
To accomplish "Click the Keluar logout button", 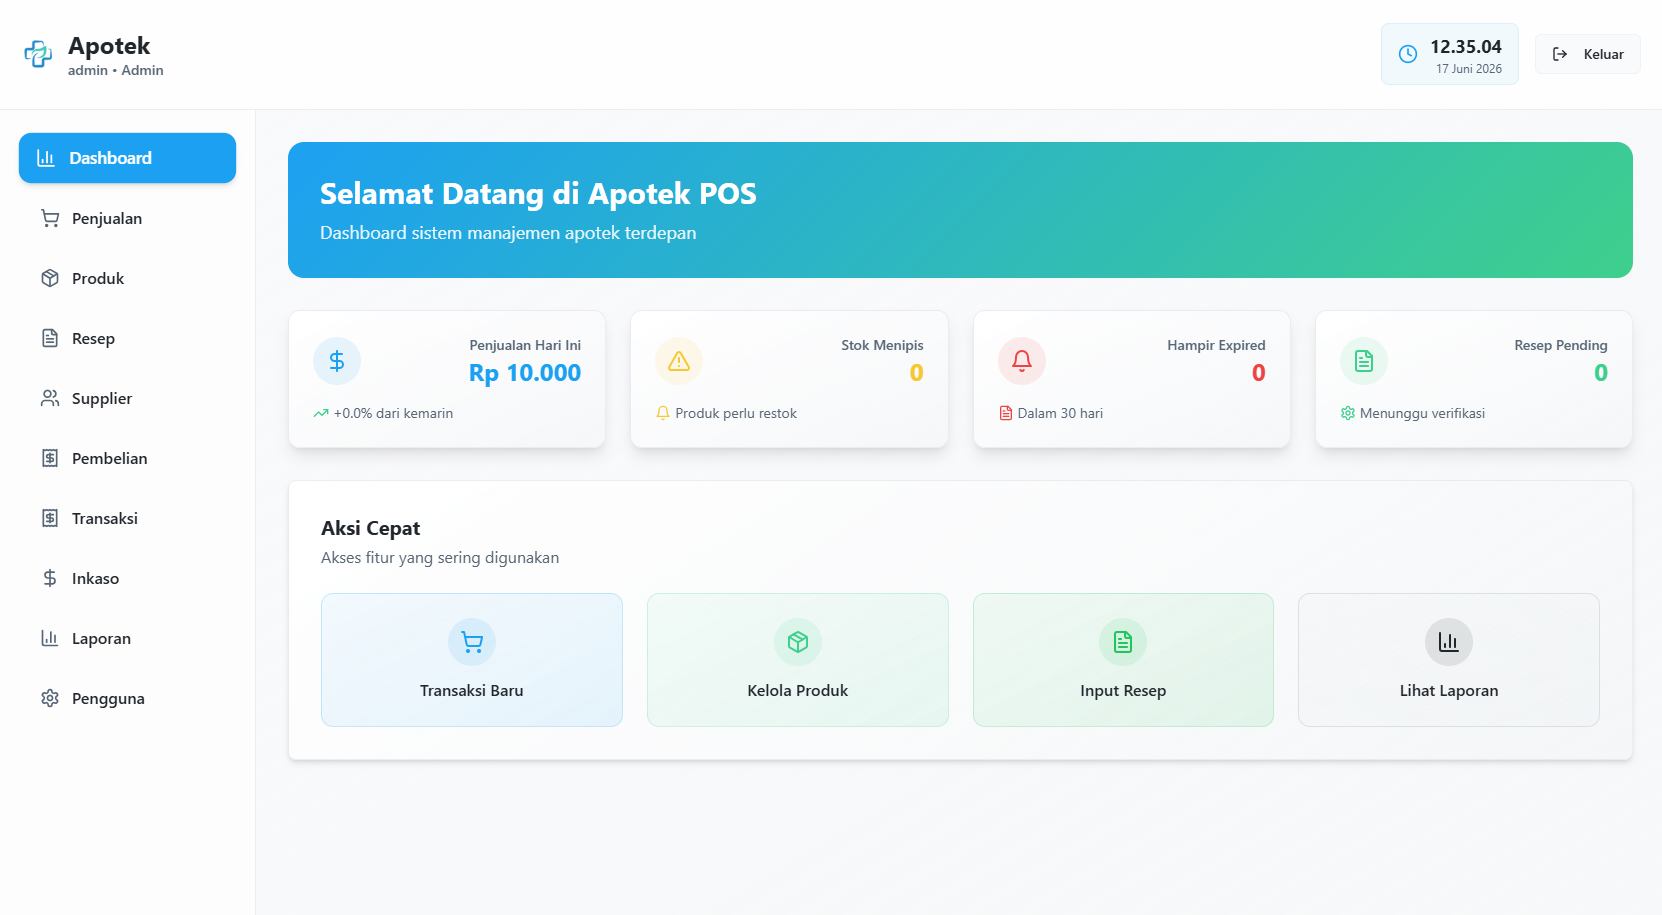I will pyautogui.click(x=1588, y=54).
